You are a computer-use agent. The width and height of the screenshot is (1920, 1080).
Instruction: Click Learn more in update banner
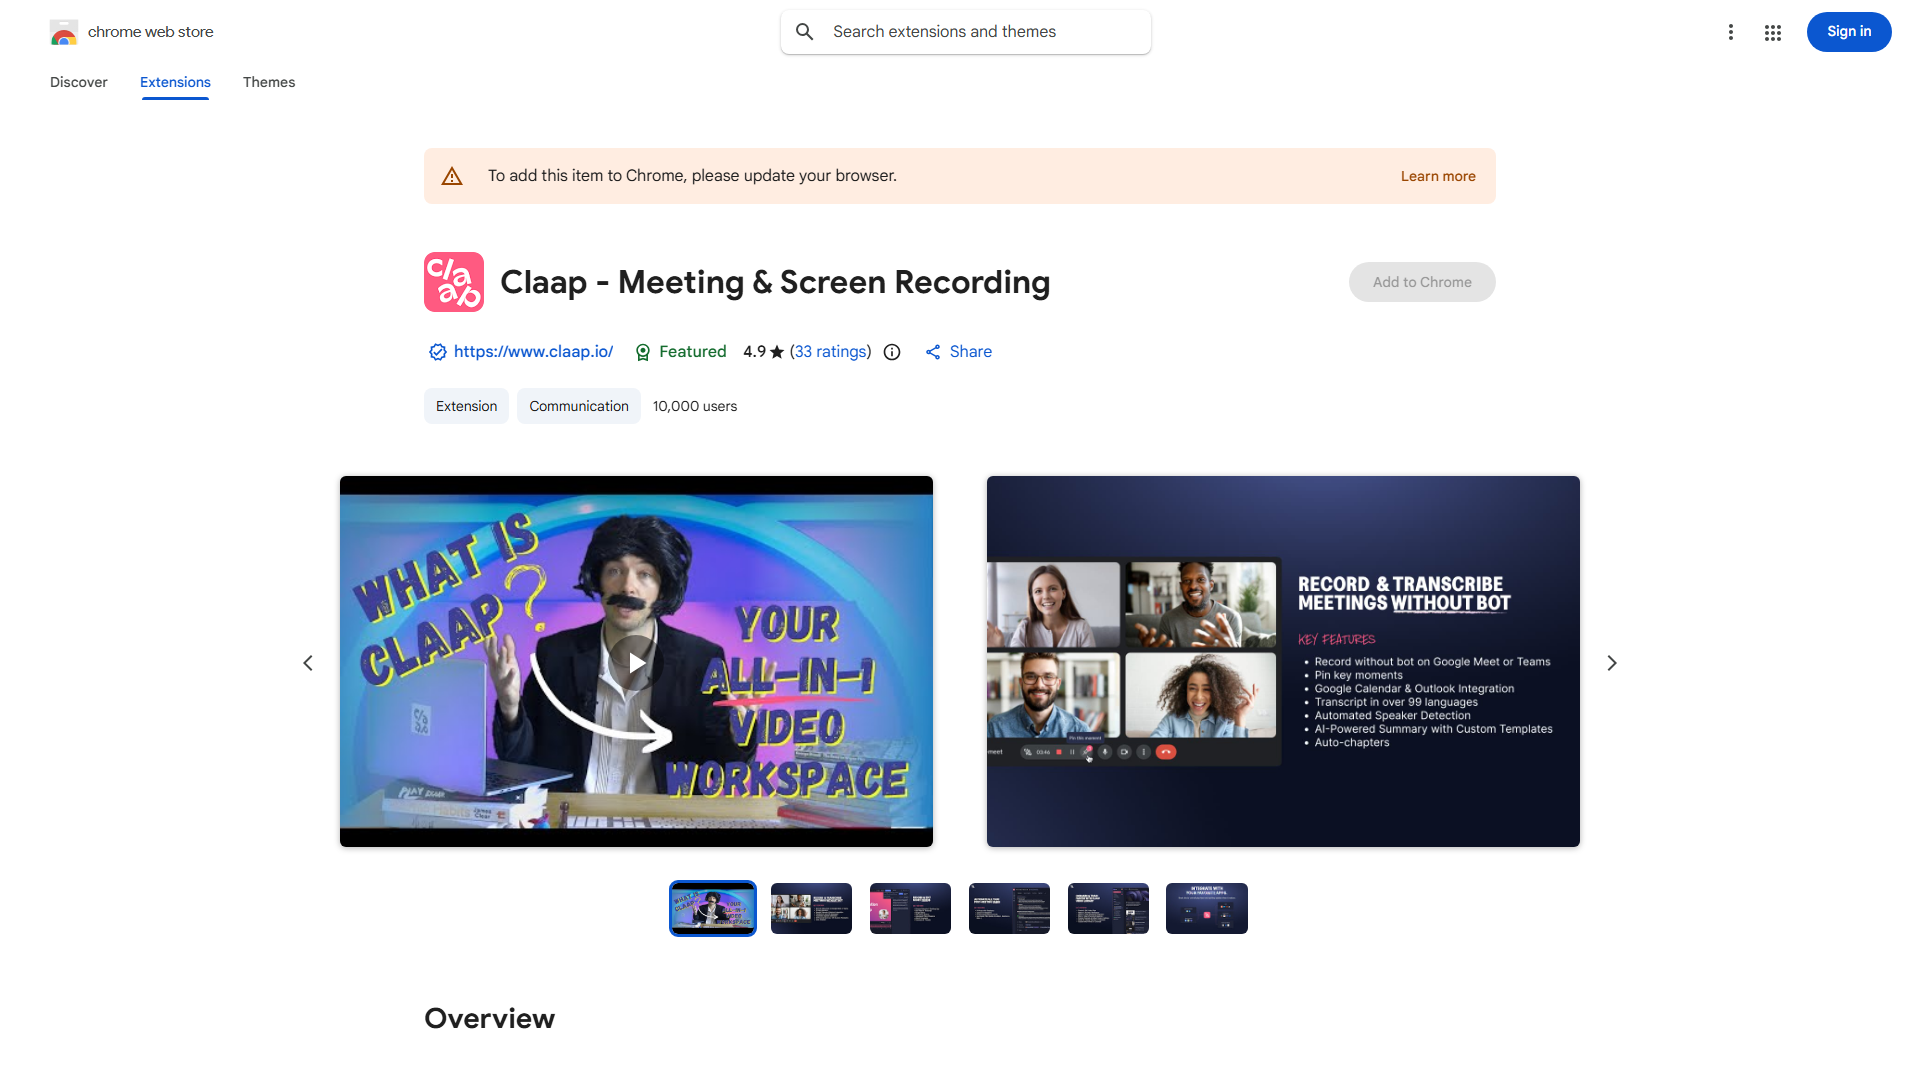pyautogui.click(x=1437, y=176)
